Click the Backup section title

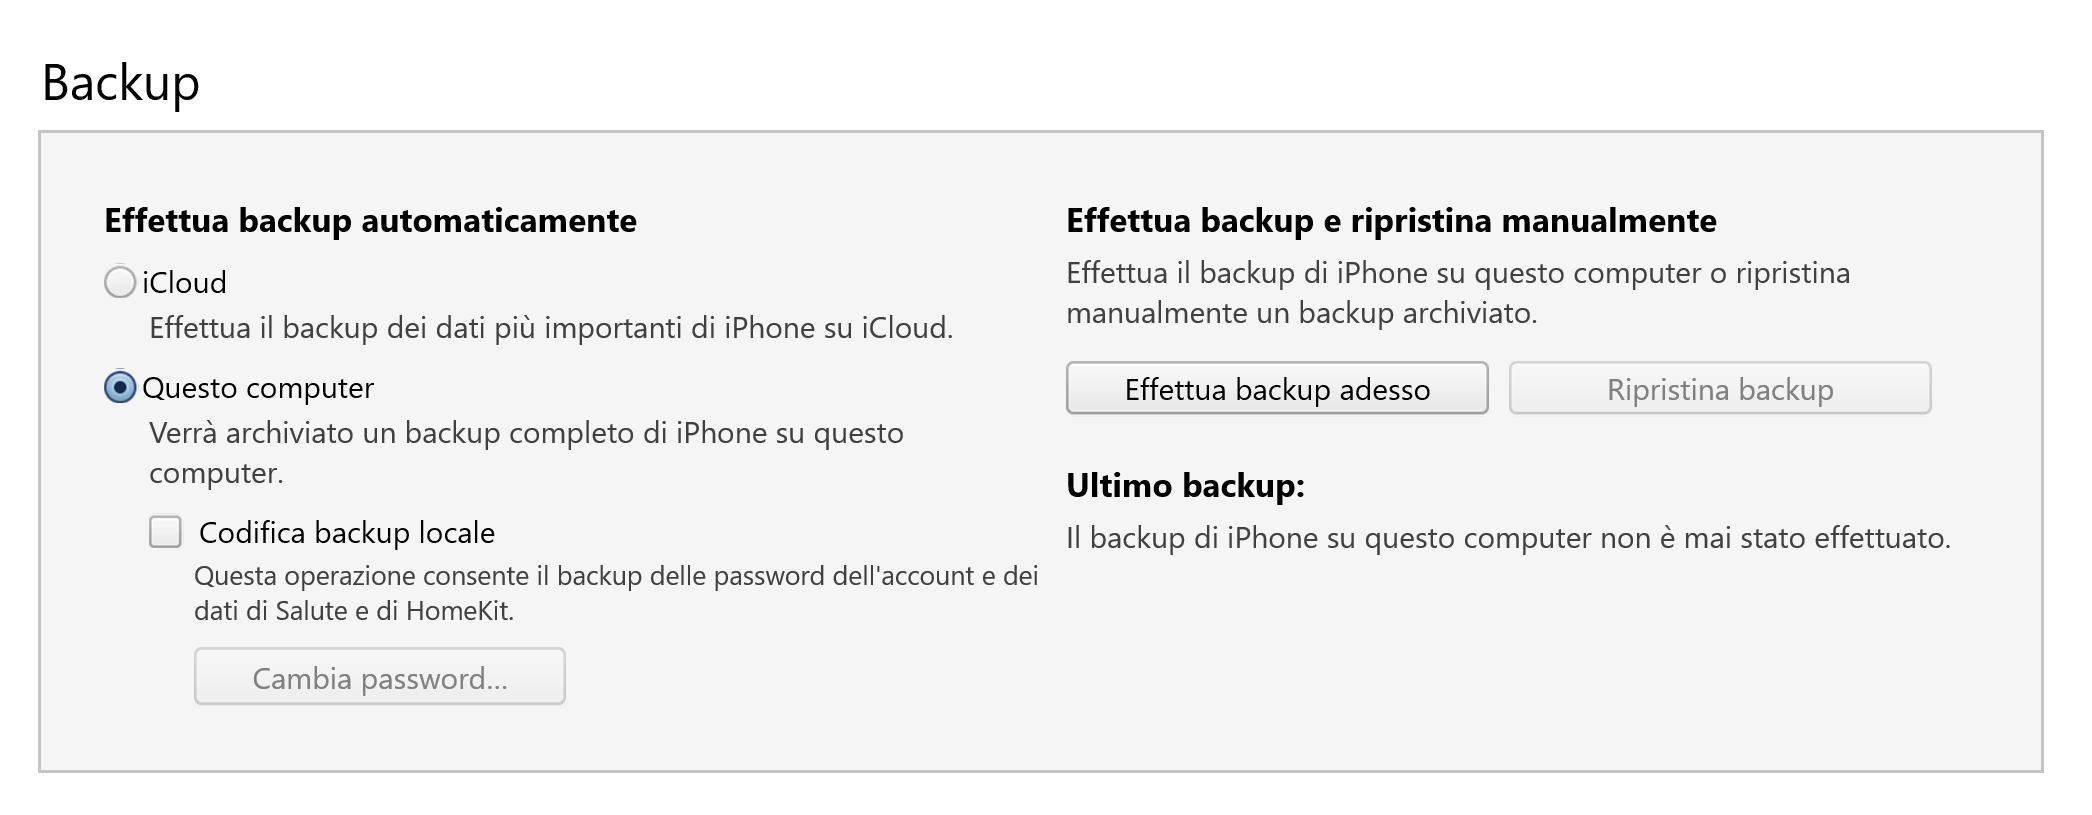click(121, 82)
